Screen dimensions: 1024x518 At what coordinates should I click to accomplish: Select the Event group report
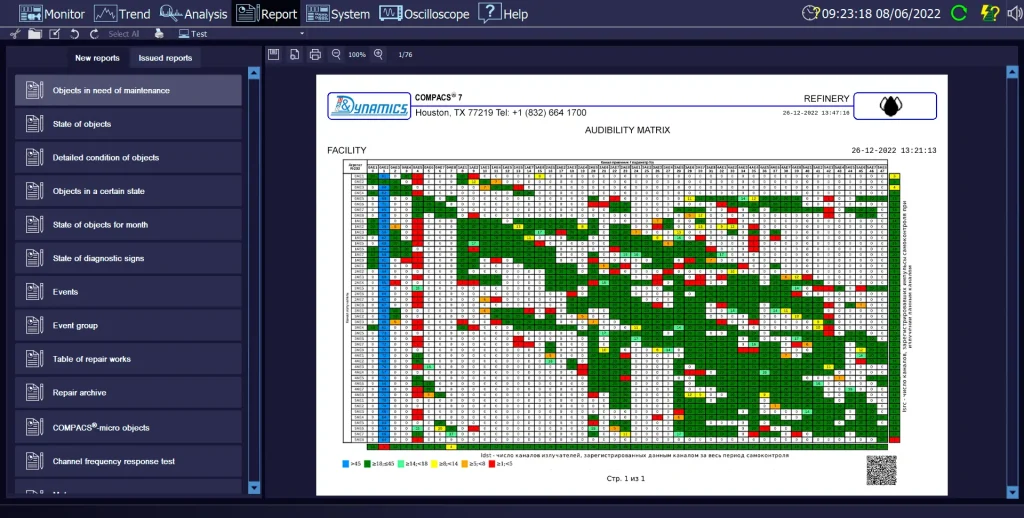tap(128, 325)
